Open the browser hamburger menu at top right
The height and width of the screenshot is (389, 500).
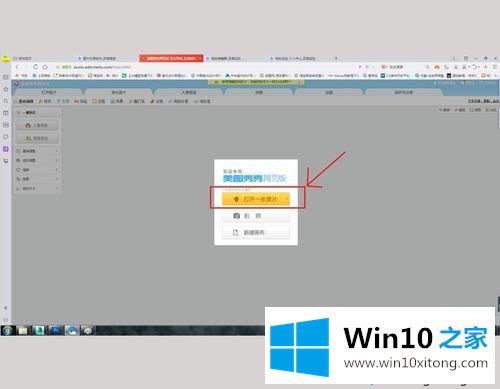point(495,67)
